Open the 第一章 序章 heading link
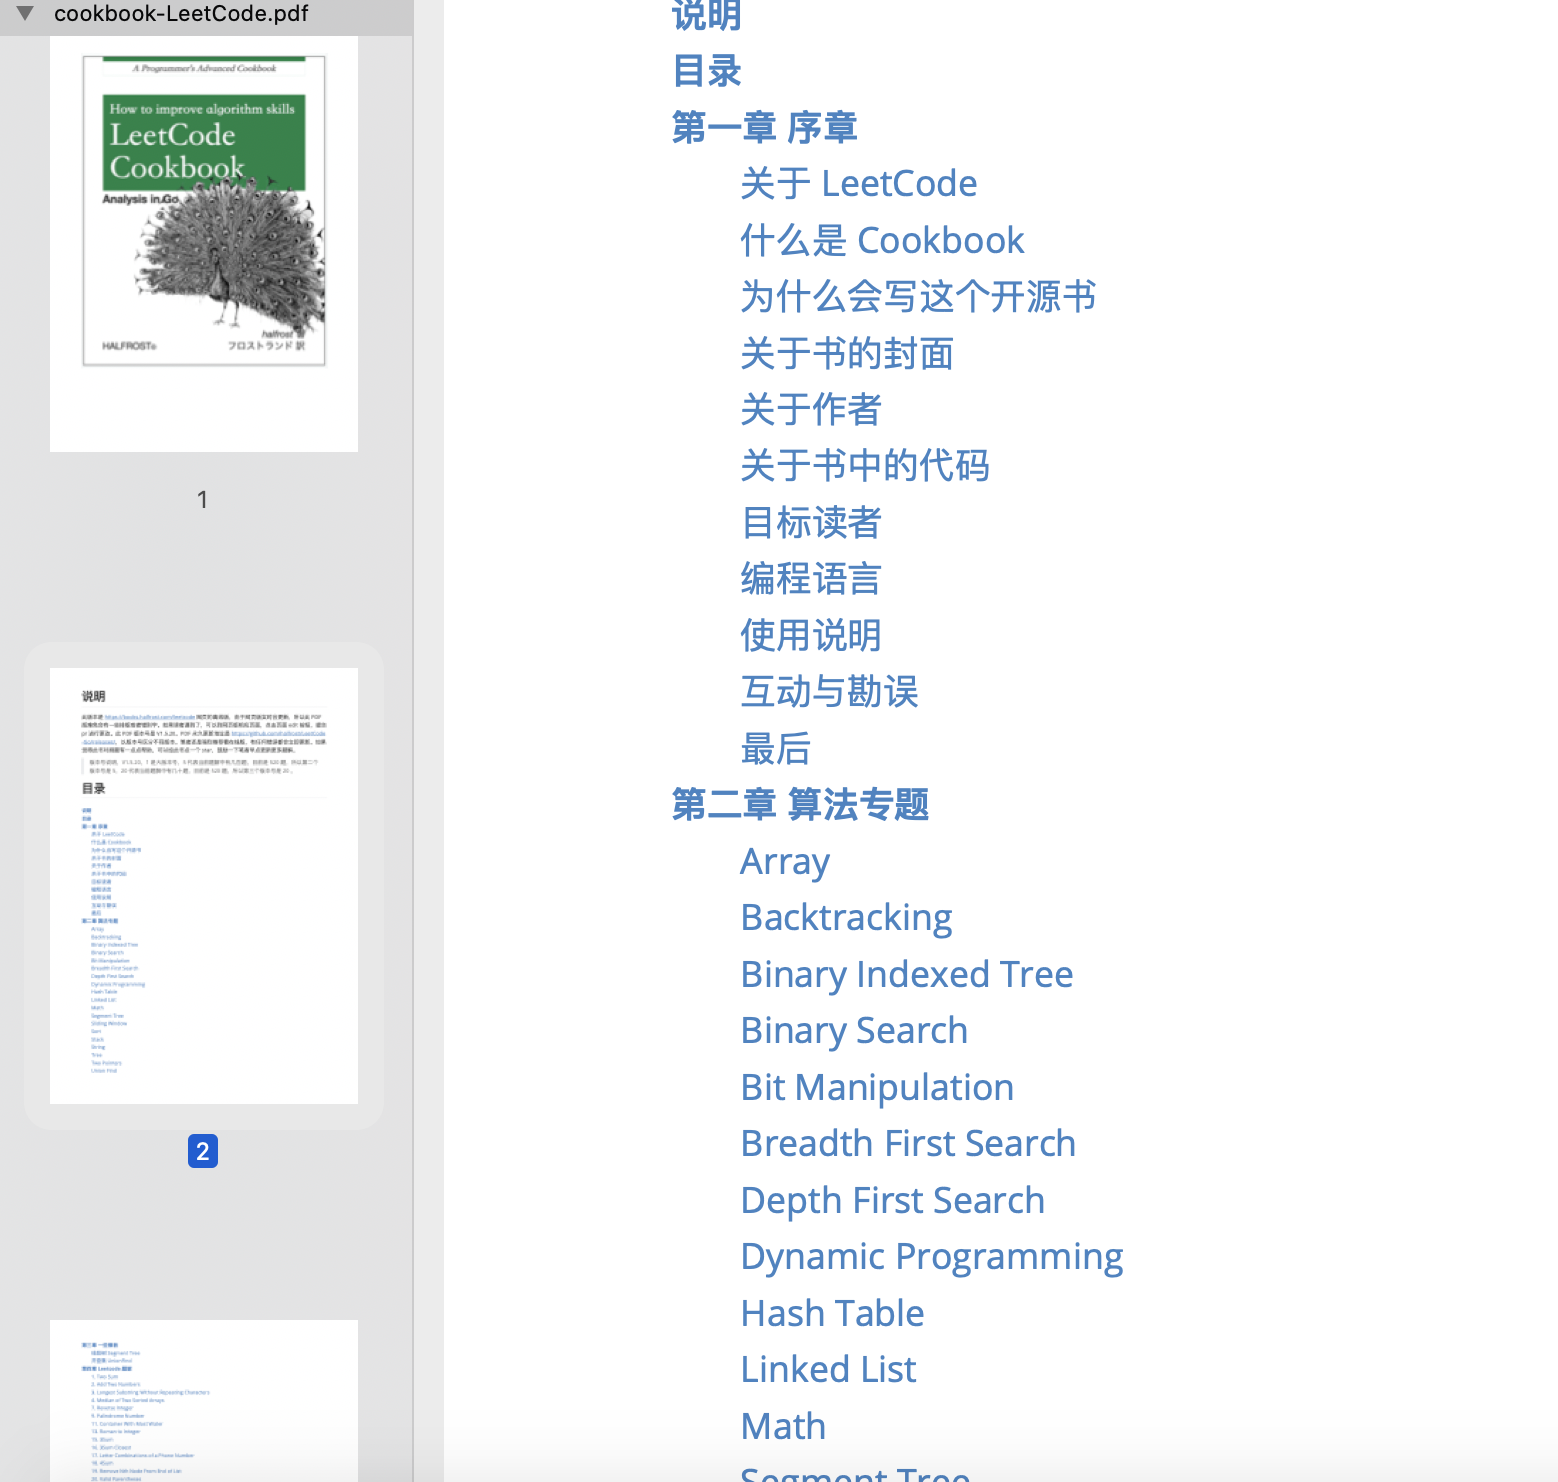This screenshot has width=1558, height=1482. (x=765, y=127)
